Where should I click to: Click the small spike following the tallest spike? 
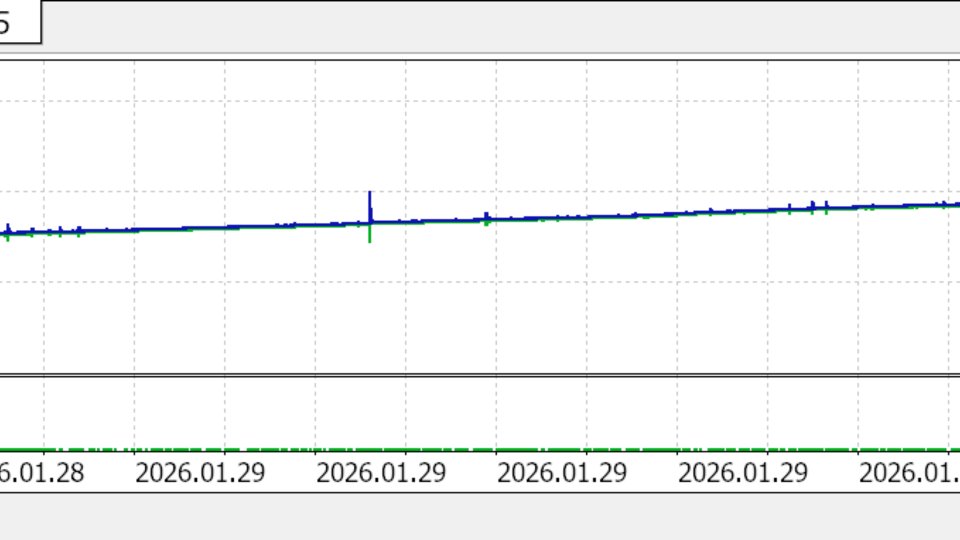click(487, 219)
